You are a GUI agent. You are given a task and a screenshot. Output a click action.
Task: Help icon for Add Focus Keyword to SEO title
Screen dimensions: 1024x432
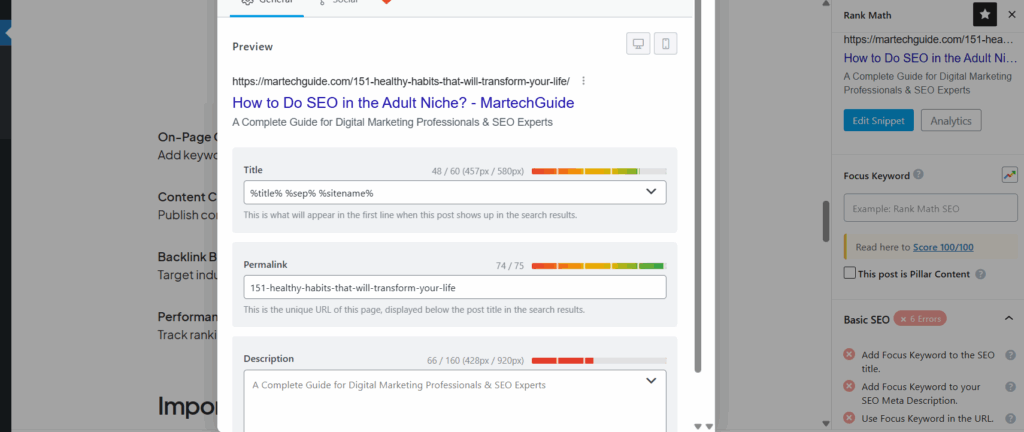pos(1010,355)
